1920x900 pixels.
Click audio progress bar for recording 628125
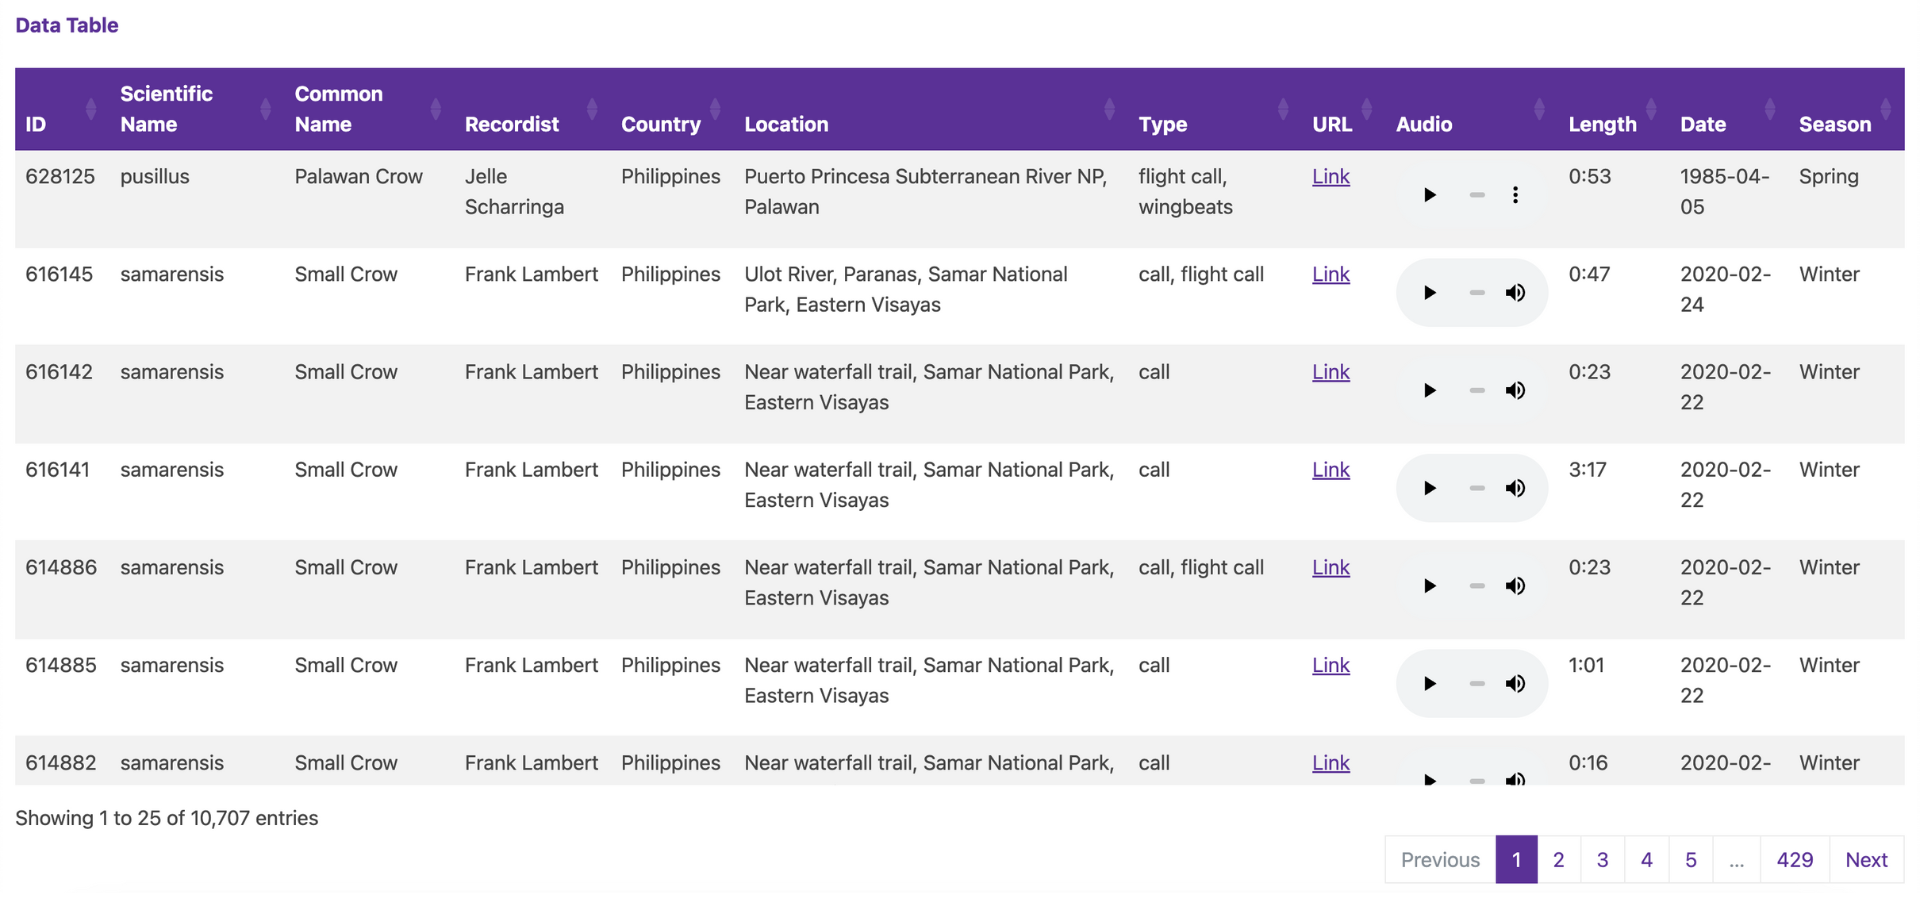click(1477, 195)
